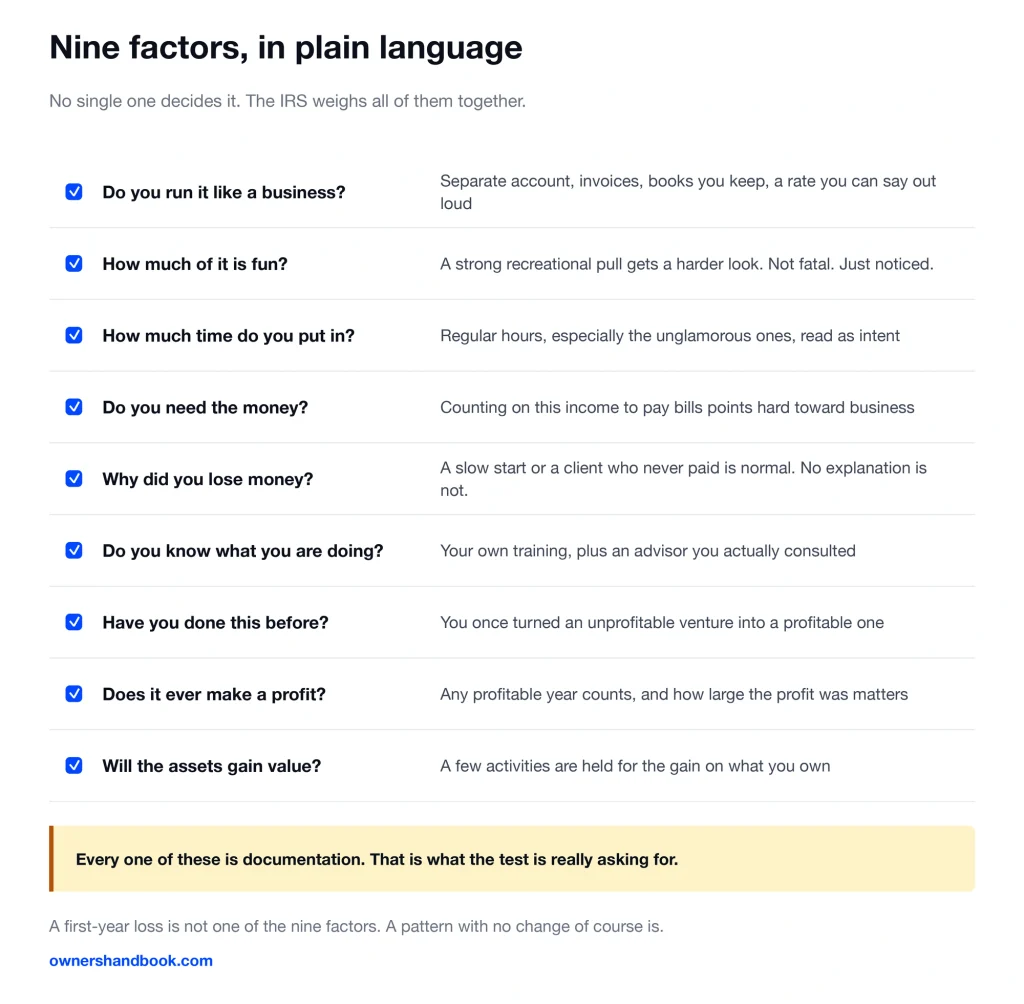Select the yellow documentation callout box
The height and width of the screenshot is (1004, 1024).
(512, 859)
